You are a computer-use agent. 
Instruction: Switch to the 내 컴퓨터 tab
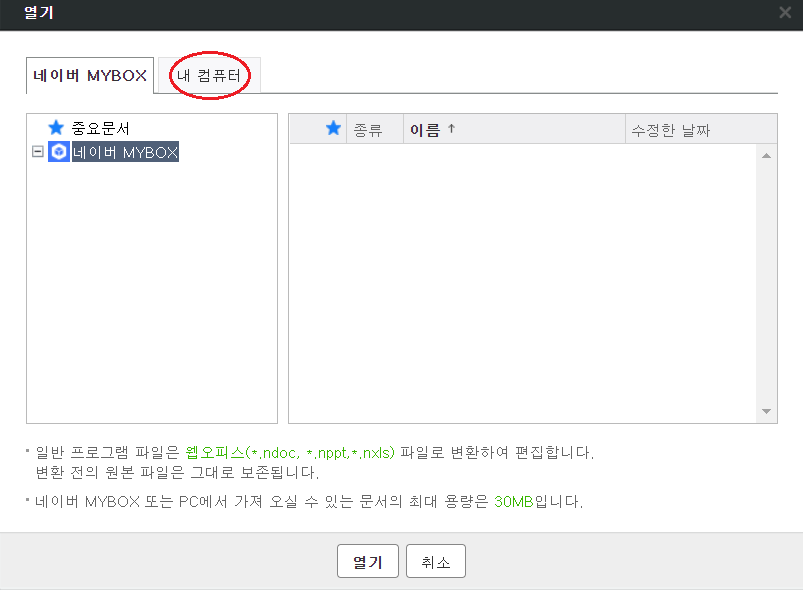pyautogui.click(x=209, y=75)
